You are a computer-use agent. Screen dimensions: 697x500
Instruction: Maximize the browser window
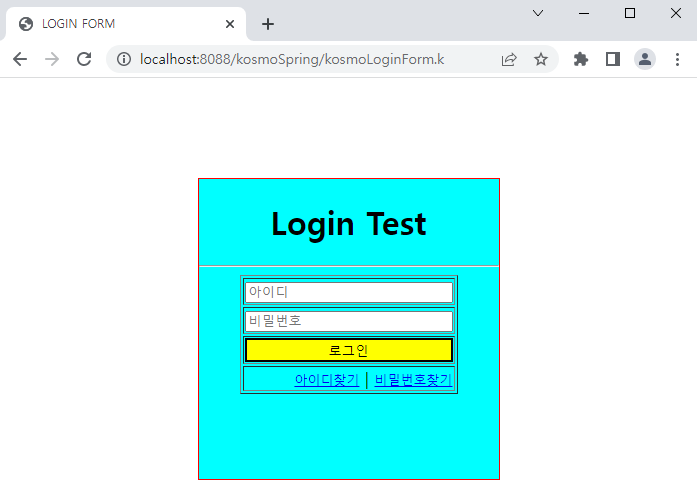[630, 13]
